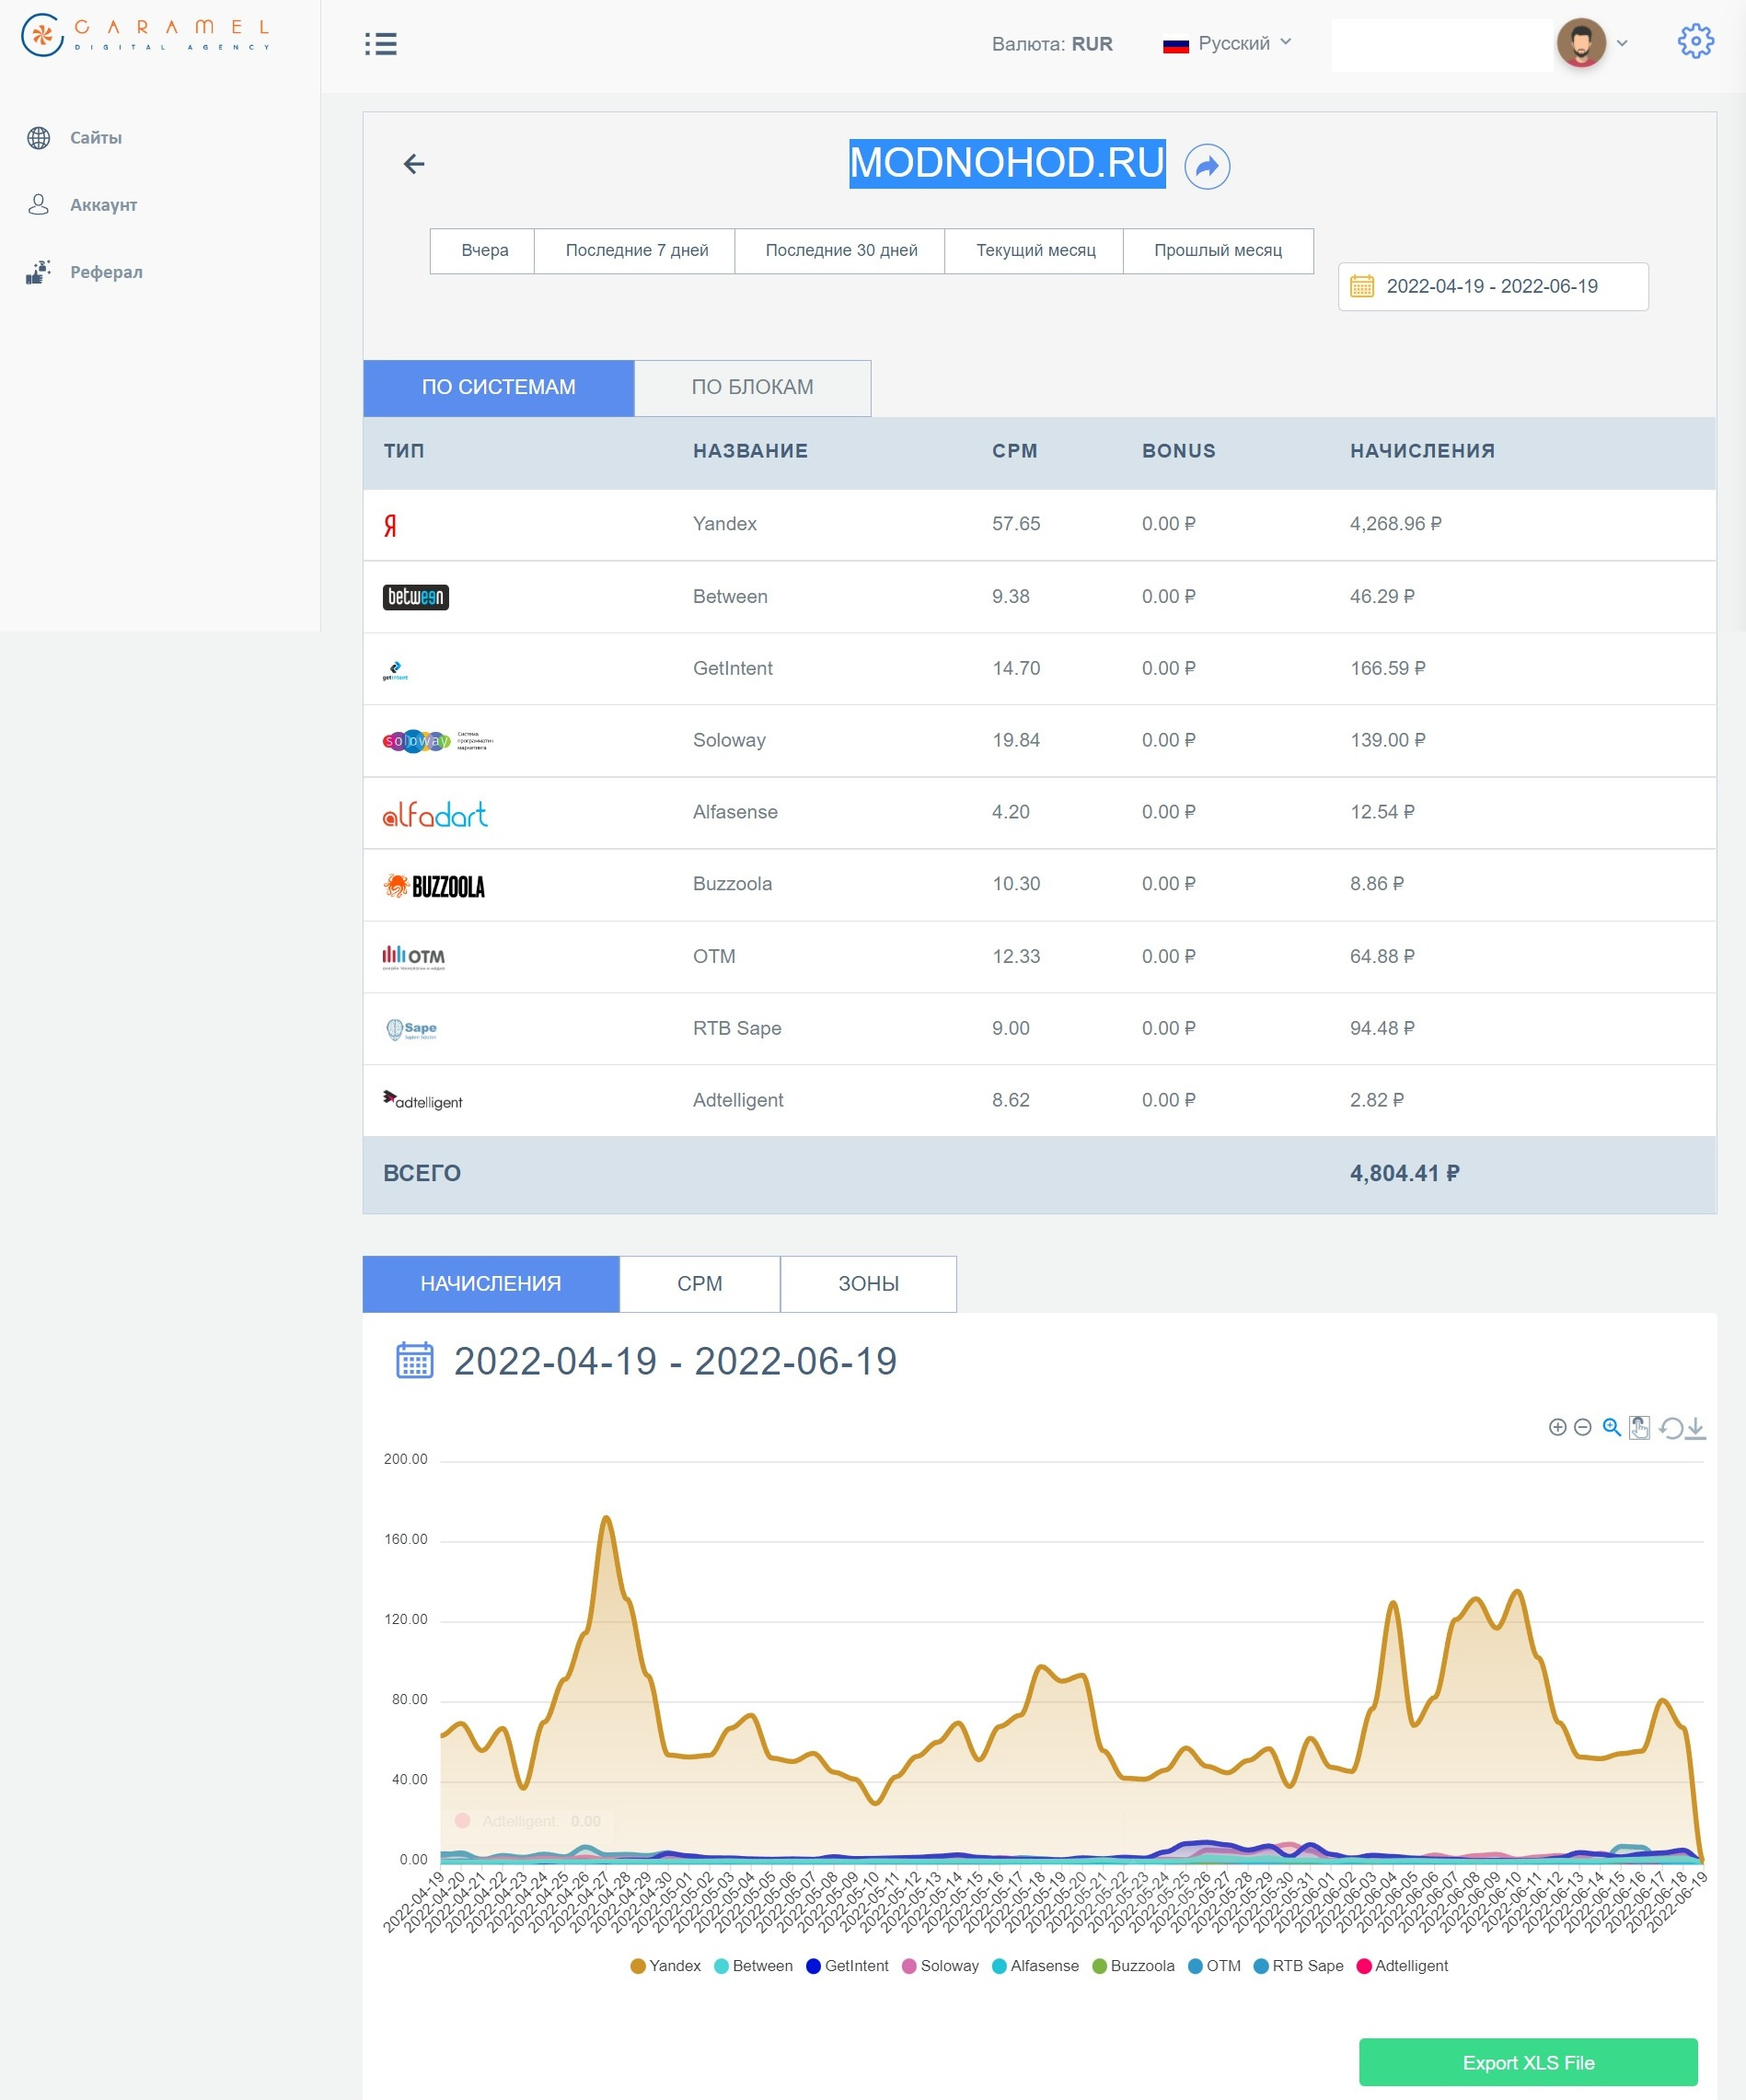This screenshot has height=2100, width=1746.
Task: Click the Sape logo in the table
Action: click(x=412, y=1029)
